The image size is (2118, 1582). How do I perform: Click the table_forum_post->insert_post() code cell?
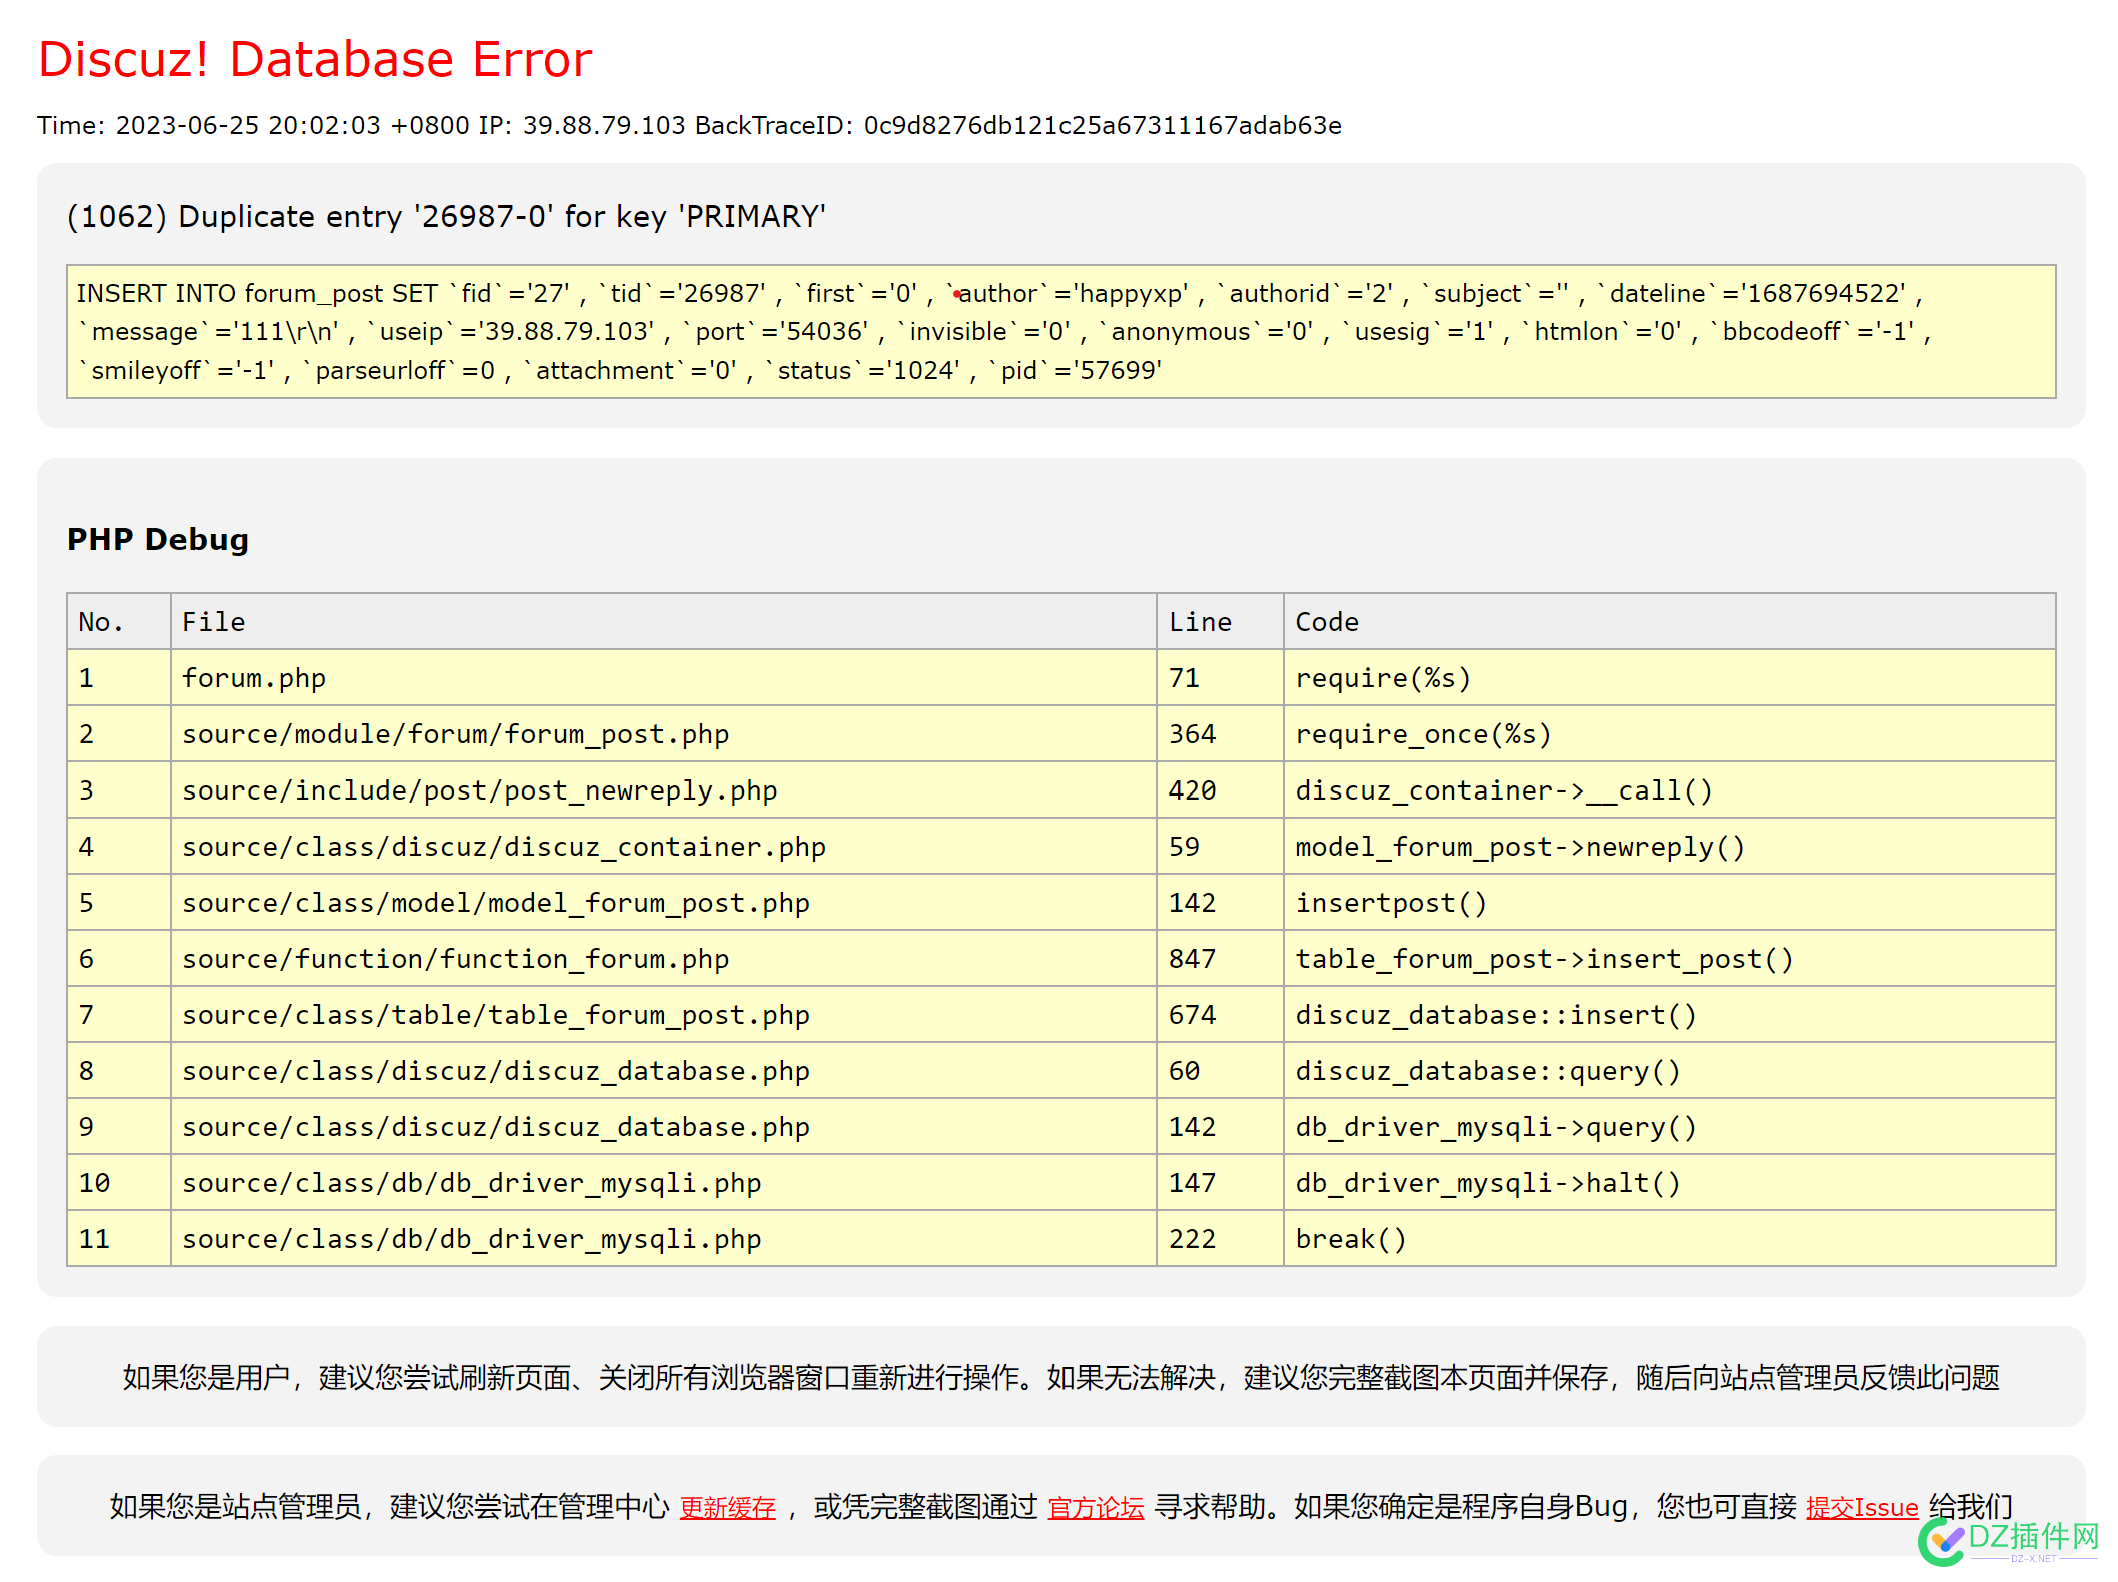tap(1670, 959)
